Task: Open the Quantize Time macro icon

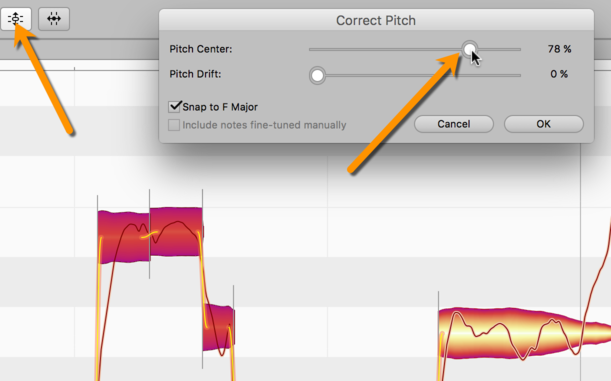Action: pos(54,18)
